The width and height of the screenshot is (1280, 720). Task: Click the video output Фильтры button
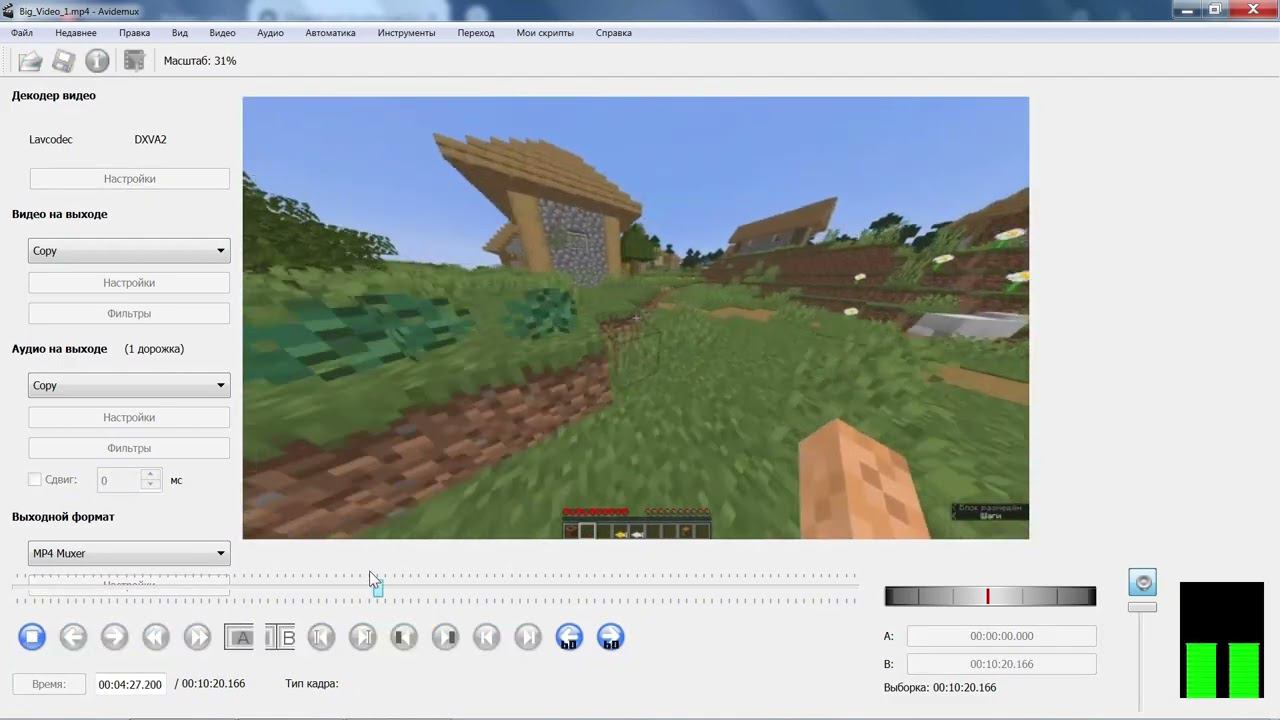129,314
